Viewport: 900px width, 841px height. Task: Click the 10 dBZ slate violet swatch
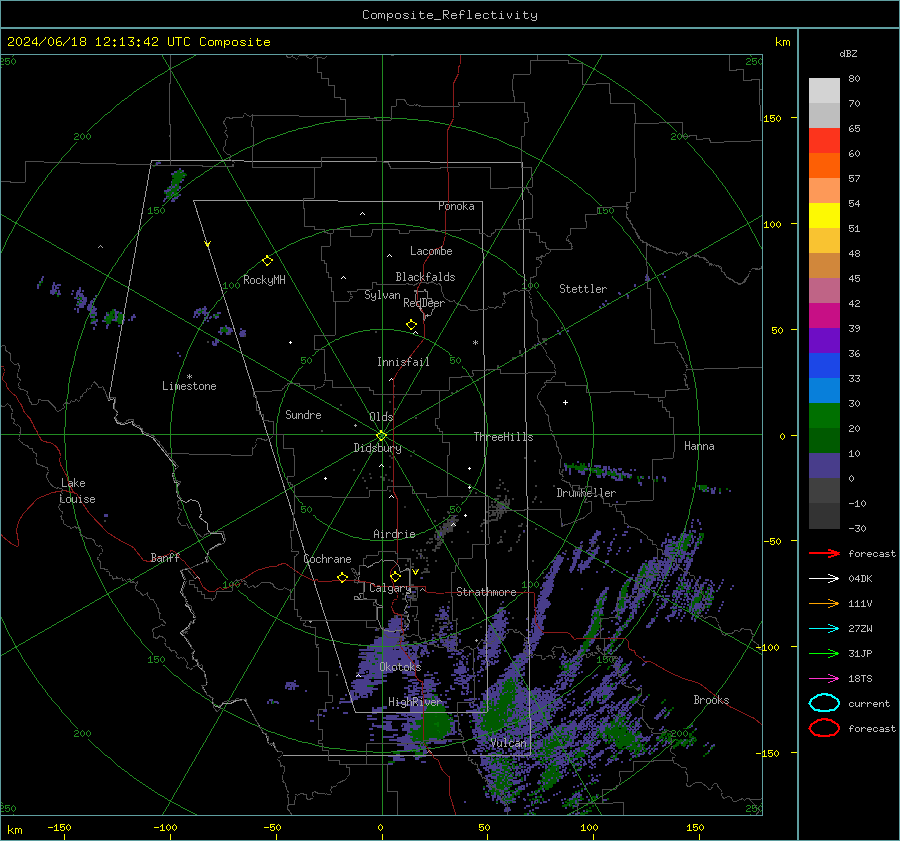tap(824, 466)
